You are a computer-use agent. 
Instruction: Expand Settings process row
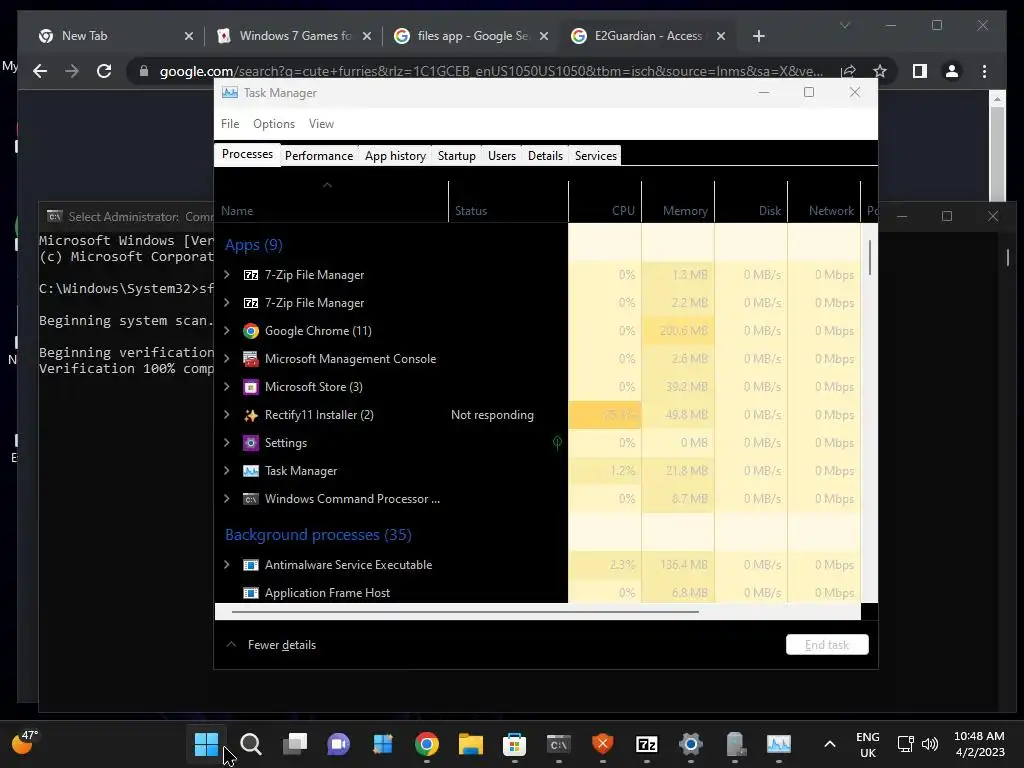(227, 443)
